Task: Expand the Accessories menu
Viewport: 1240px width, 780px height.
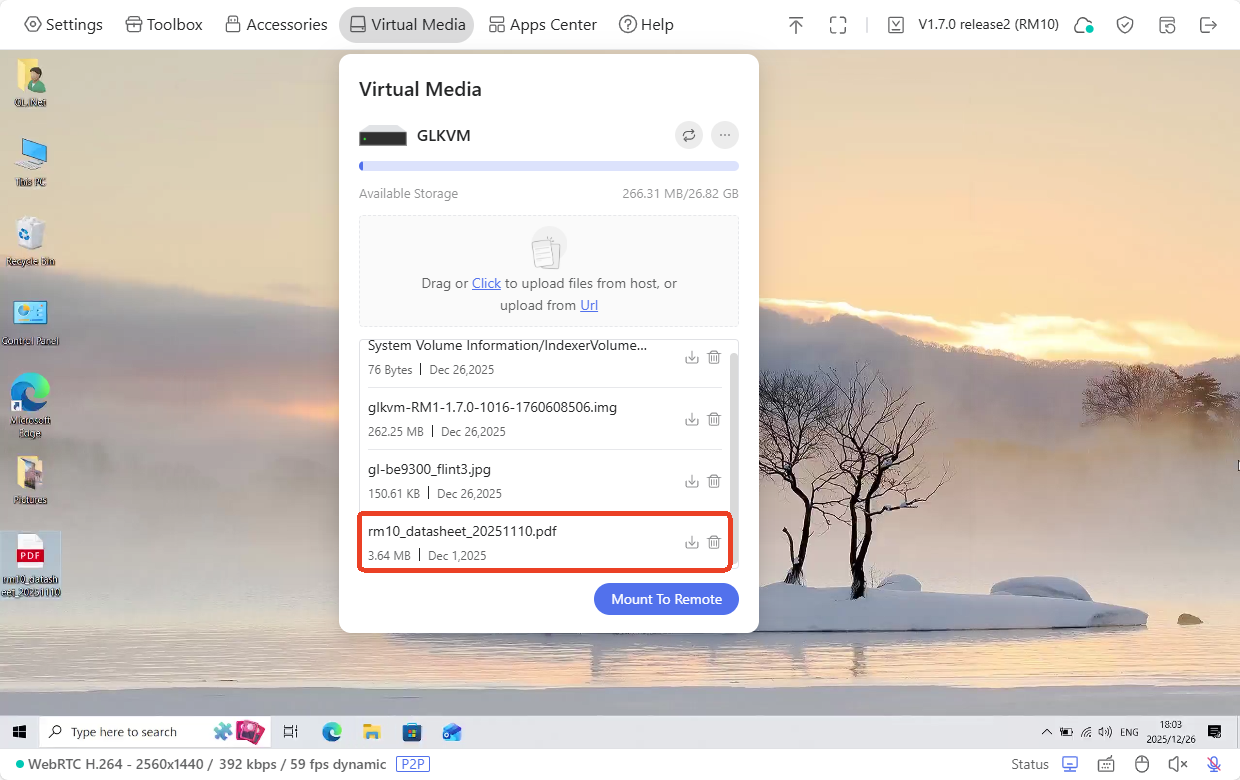Action: click(x=276, y=25)
